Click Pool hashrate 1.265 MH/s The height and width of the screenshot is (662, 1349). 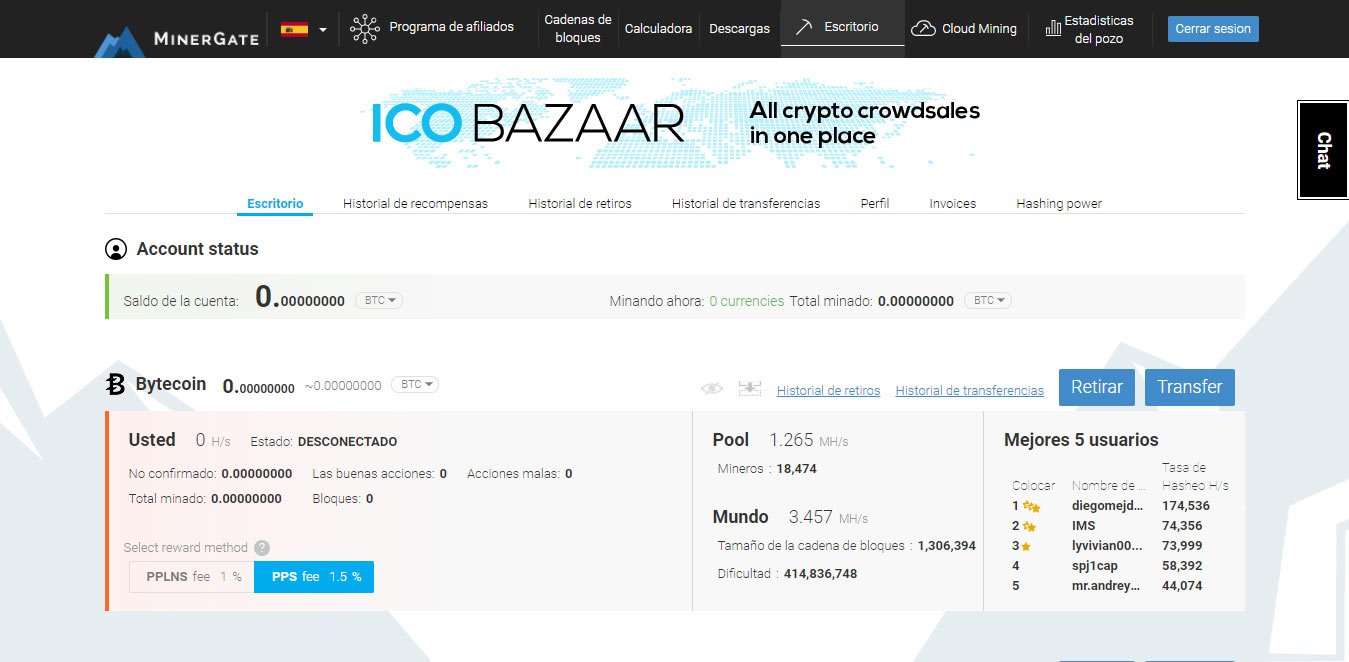coord(808,440)
